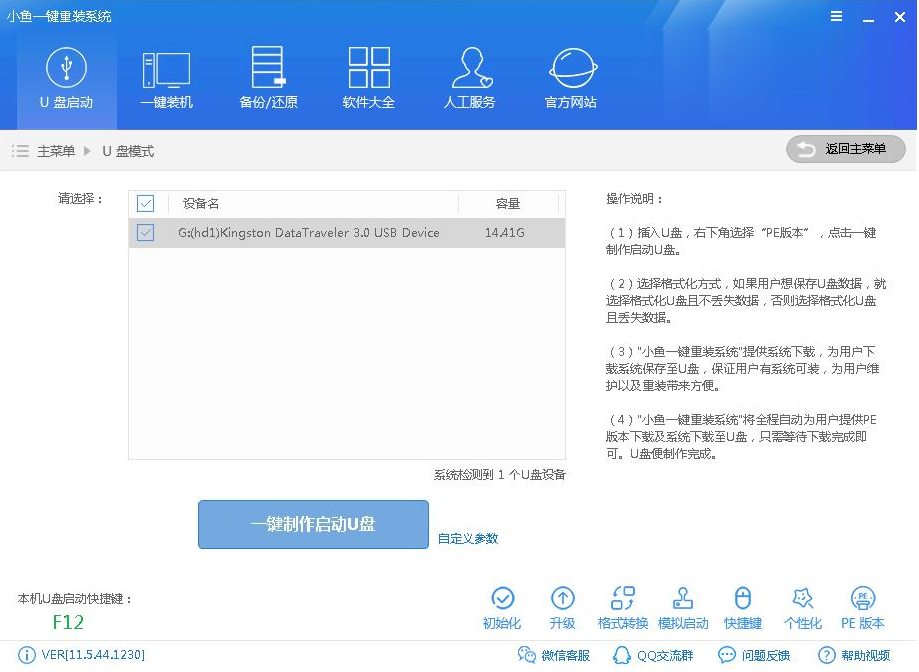The image size is (919, 672).
Task: Open the hamburger menu in title bar
Action: tap(838, 16)
